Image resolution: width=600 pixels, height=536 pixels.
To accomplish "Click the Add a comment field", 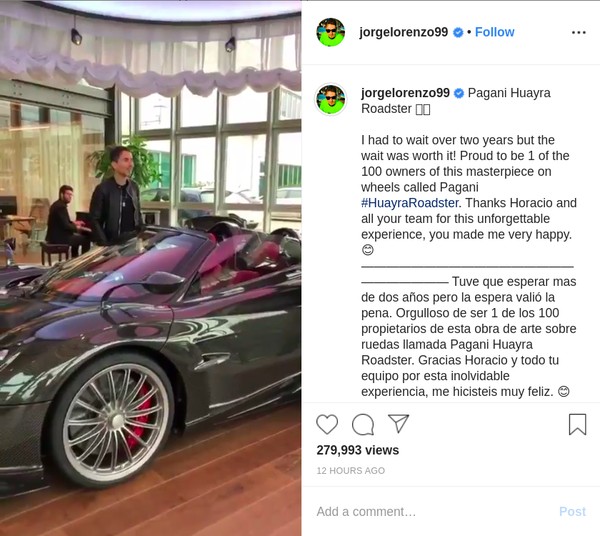I will click(x=432, y=512).
